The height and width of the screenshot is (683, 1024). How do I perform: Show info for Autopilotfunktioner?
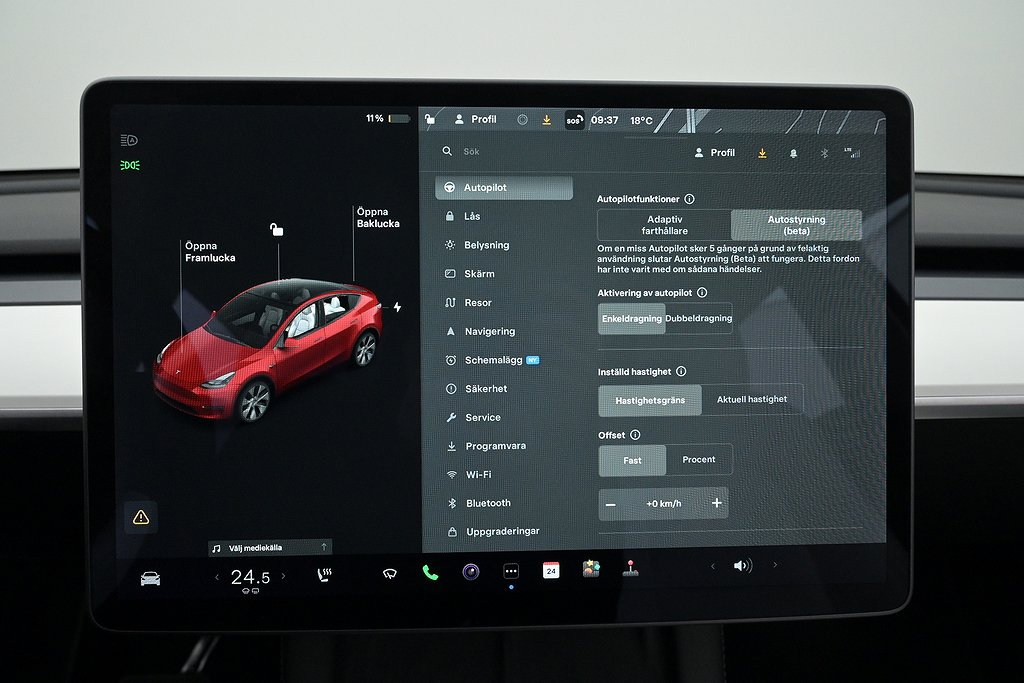(690, 199)
